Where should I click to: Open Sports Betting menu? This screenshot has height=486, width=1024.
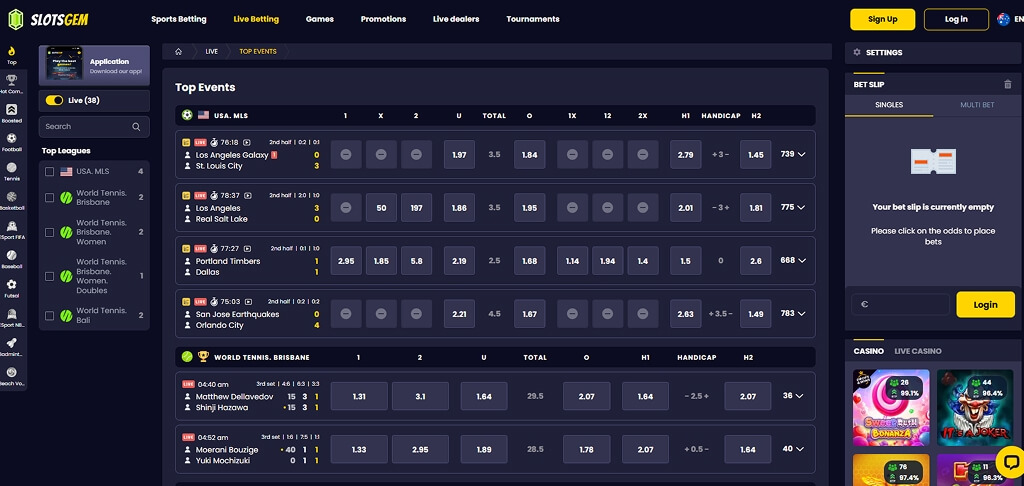[x=179, y=20]
